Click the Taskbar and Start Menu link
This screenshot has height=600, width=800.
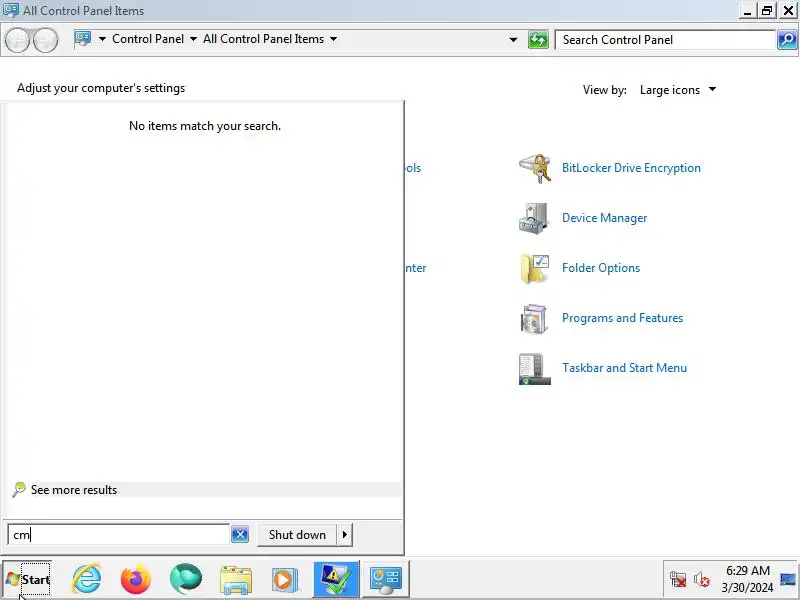coord(624,368)
